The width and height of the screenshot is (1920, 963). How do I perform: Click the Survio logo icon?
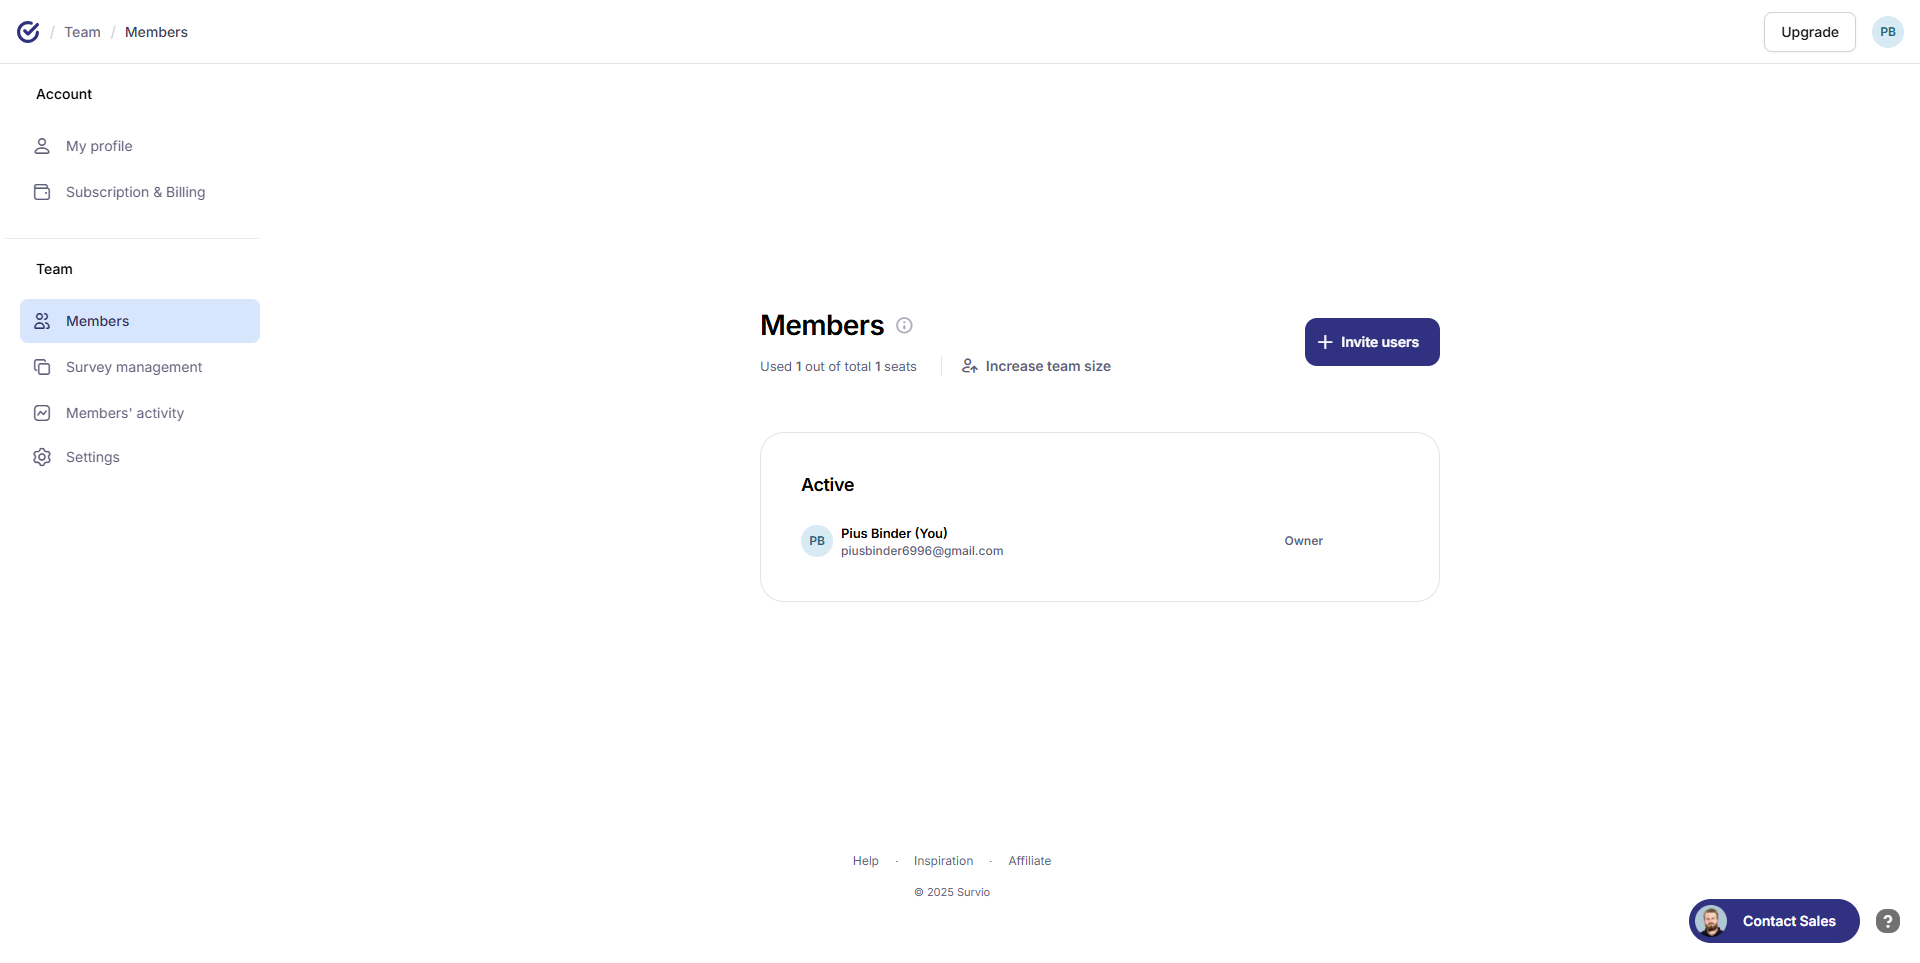[x=28, y=32]
